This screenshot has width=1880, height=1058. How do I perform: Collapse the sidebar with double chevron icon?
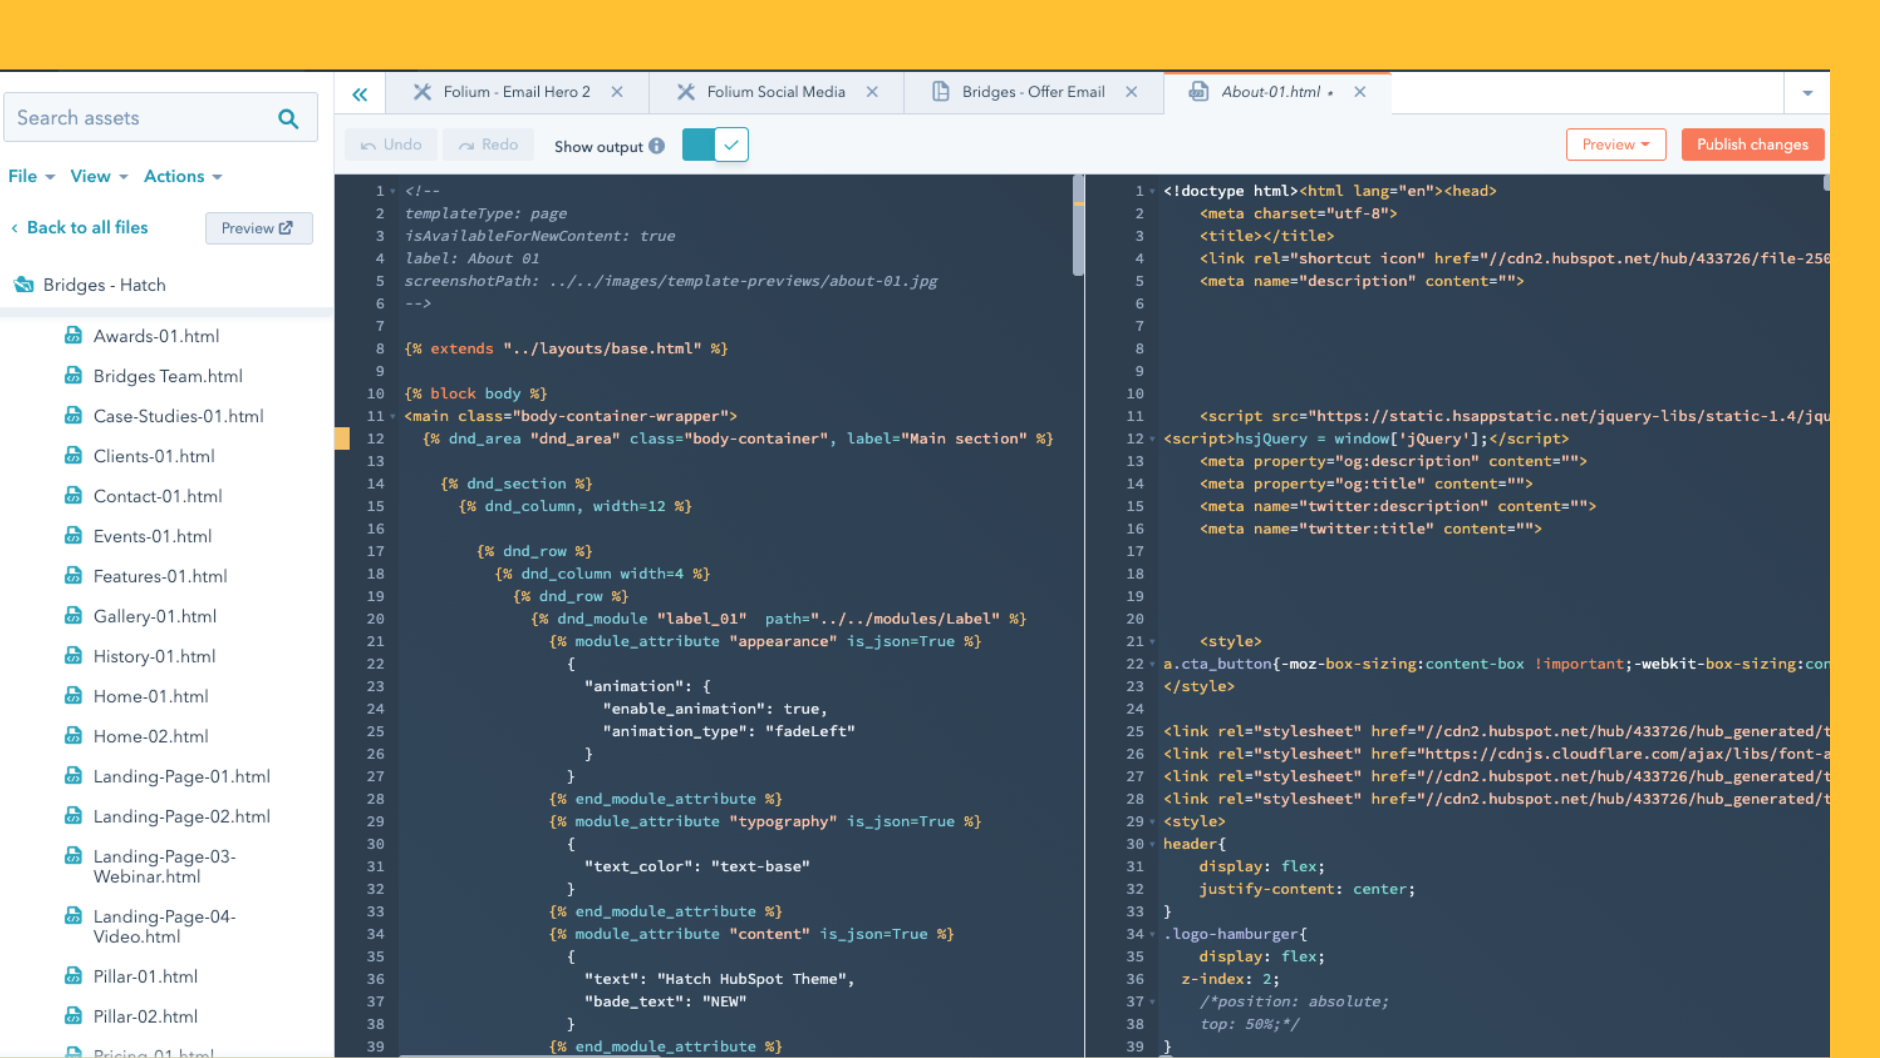[360, 94]
